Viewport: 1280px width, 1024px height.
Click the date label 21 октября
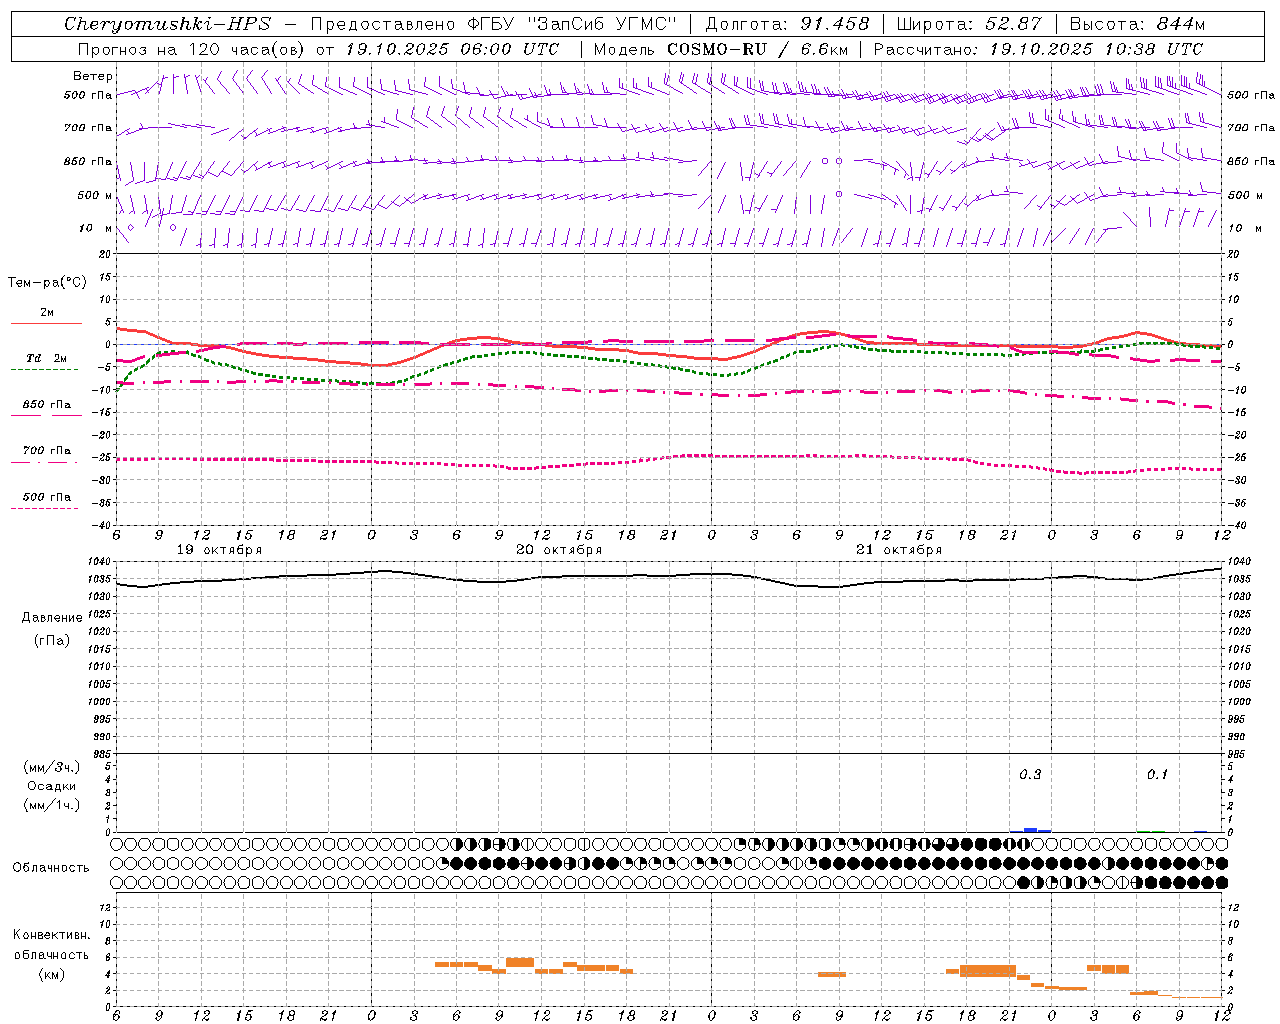[899, 550]
